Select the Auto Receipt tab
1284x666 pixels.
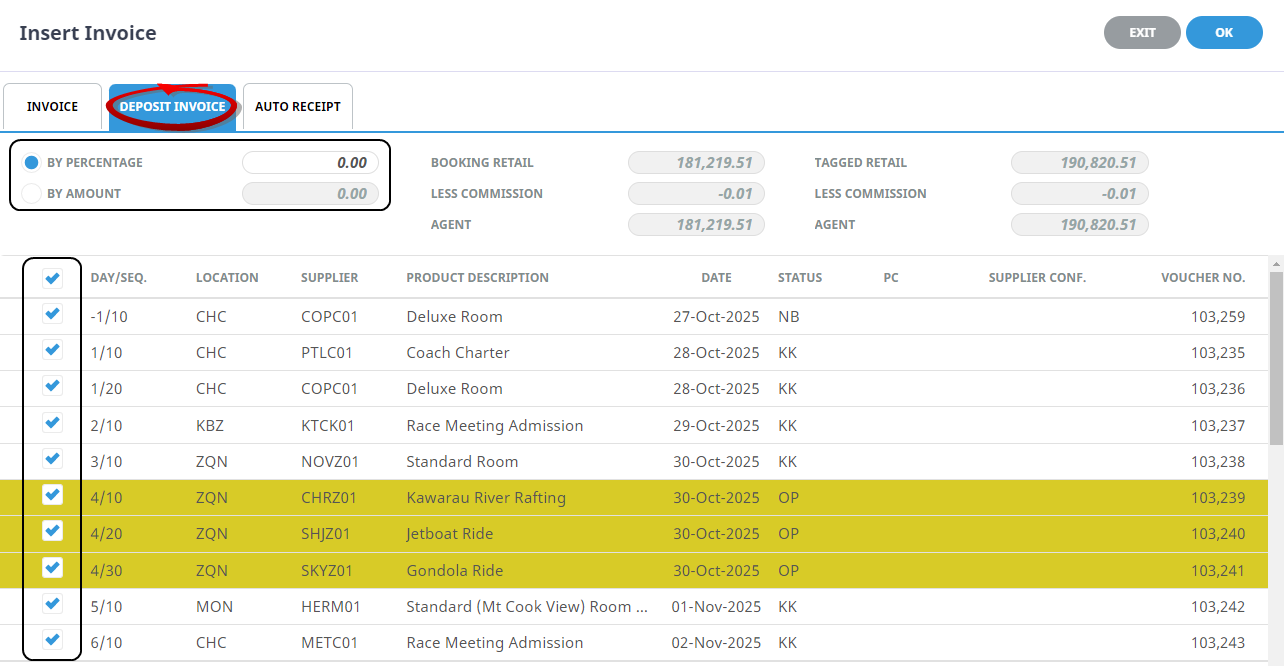[x=297, y=107]
